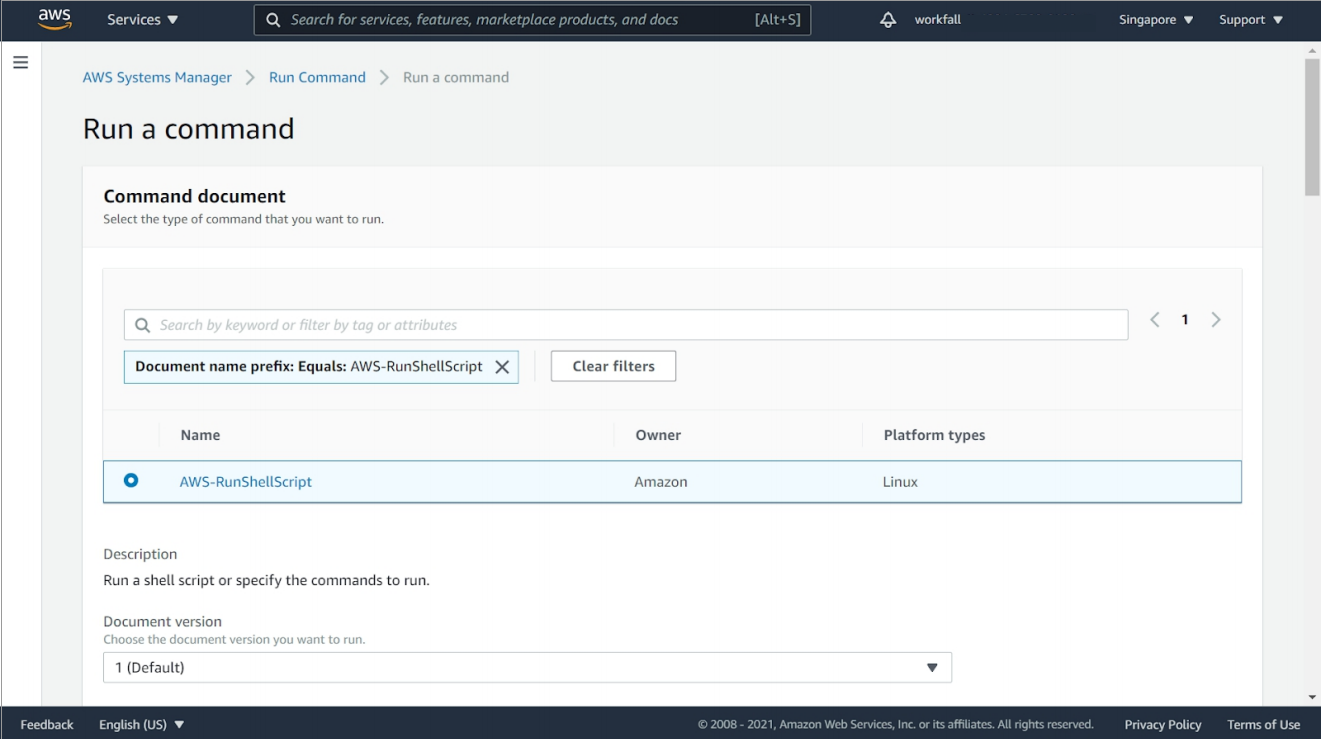Select the AWS-RunShellScript radio button
The image size is (1321, 739).
[131, 481]
